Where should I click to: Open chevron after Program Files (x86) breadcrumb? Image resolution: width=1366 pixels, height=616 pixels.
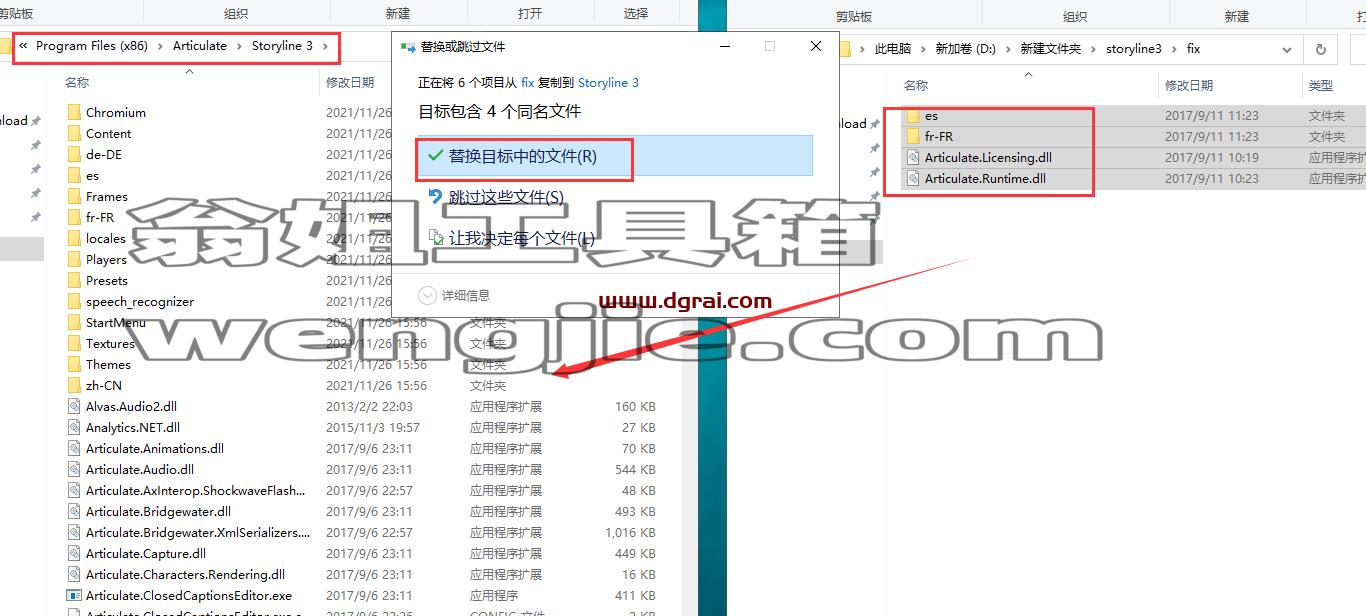click(x=161, y=46)
